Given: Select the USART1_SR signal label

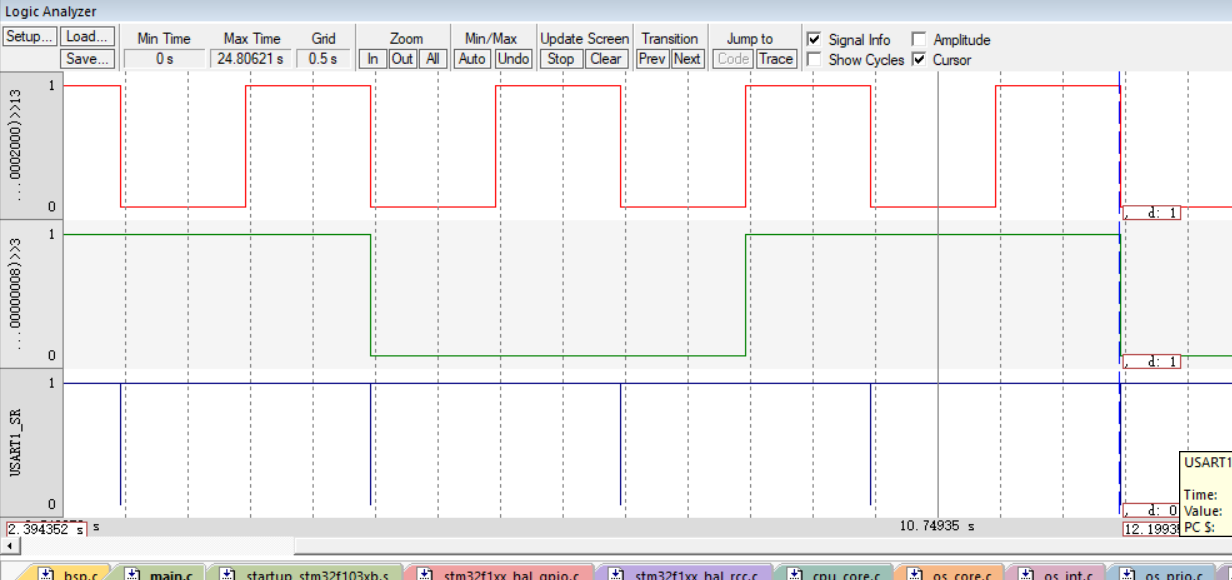Looking at the screenshot, I should point(17,444).
